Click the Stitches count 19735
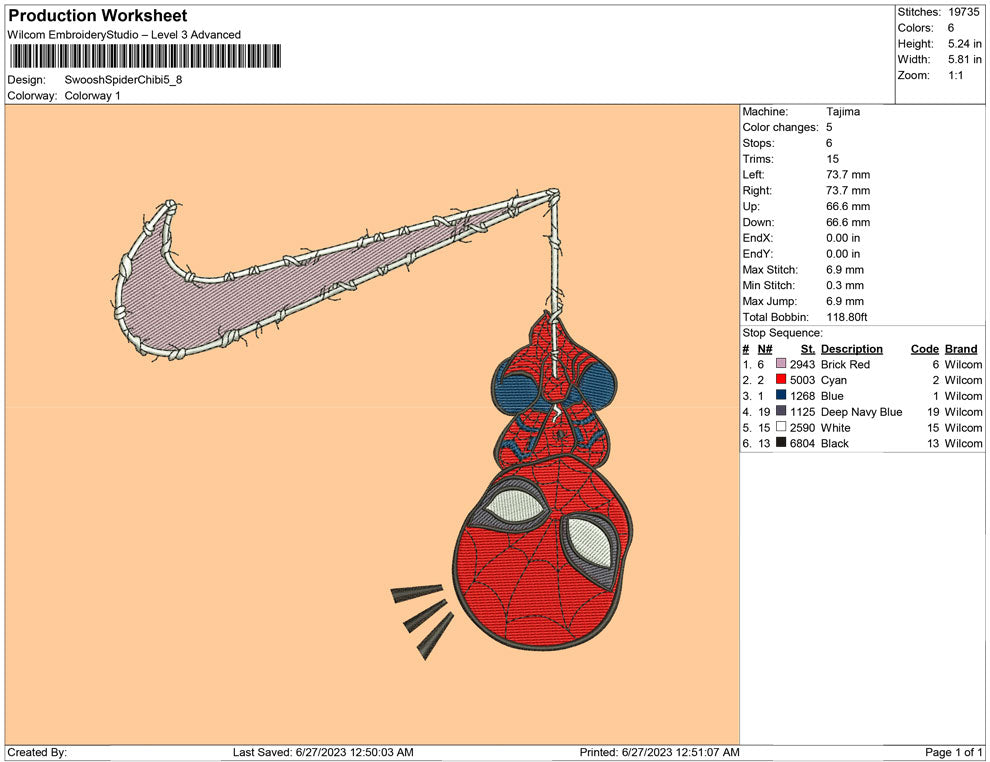 point(964,12)
